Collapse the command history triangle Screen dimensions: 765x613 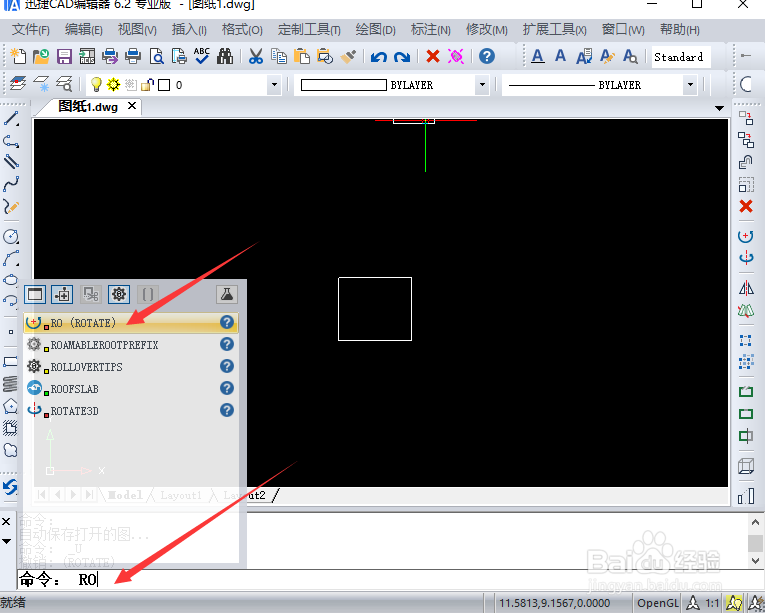tap(6, 541)
